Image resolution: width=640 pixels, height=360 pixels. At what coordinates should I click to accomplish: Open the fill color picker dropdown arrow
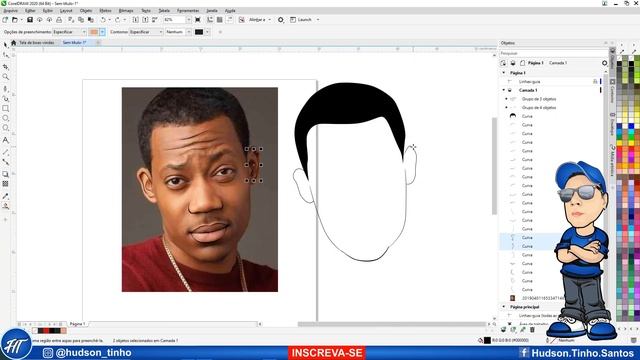point(102,32)
